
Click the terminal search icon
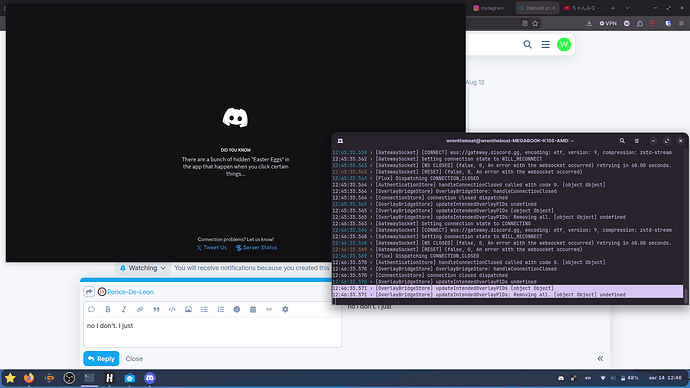pyautogui.click(x=622, y=141)
